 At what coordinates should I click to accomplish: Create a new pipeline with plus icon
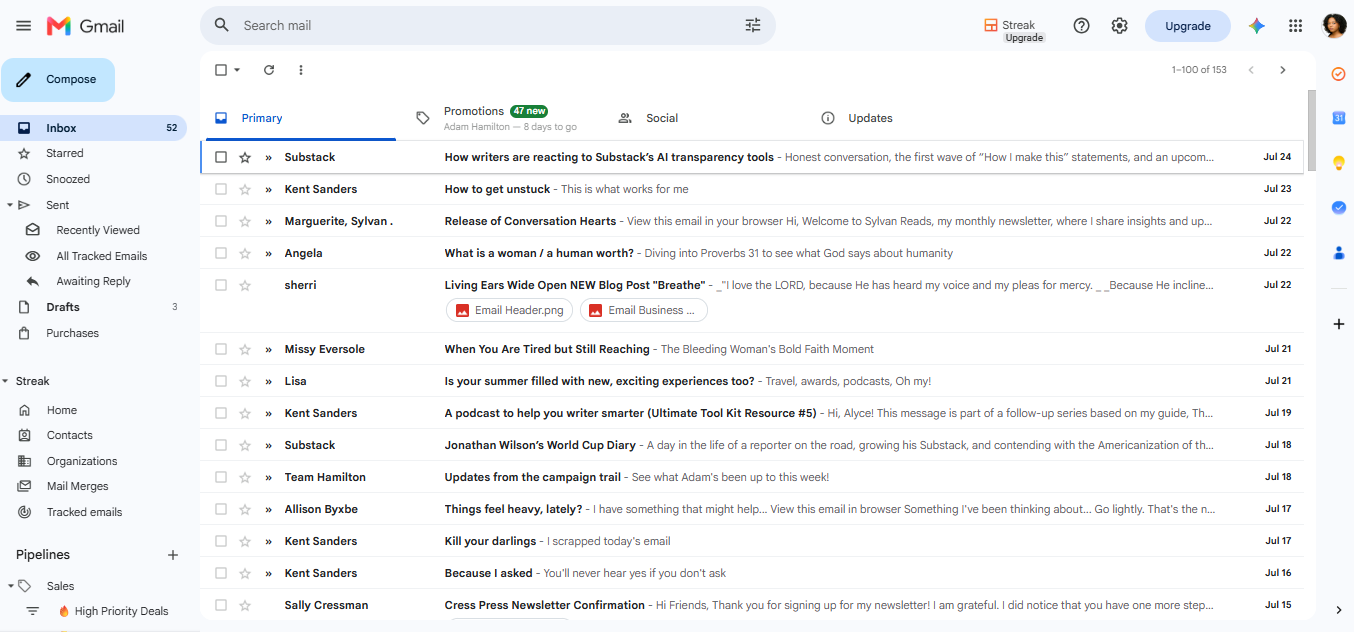pos(172,555)
